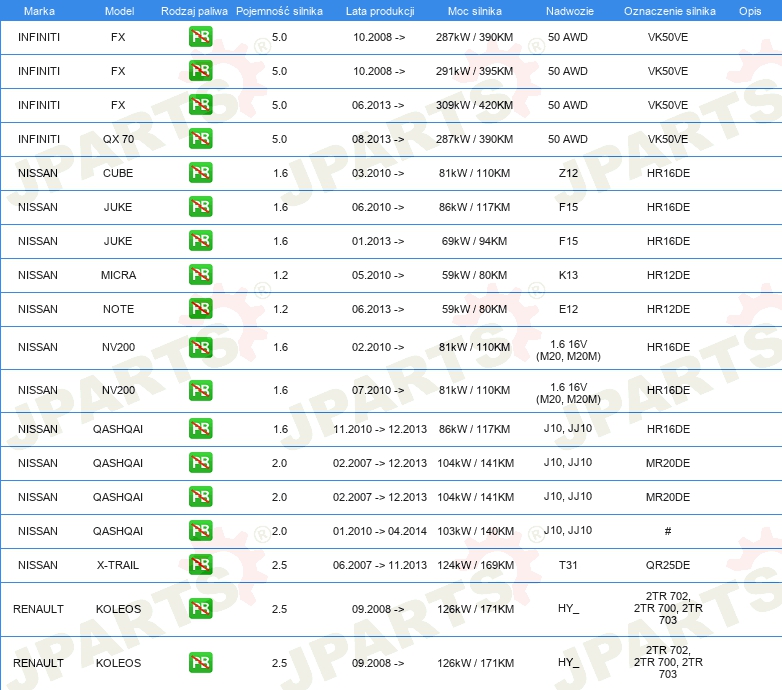Screen dimensions: 782x690
Task: Click the 1.2 capacity cell in the MICRA row
Action: coord(280,275)
